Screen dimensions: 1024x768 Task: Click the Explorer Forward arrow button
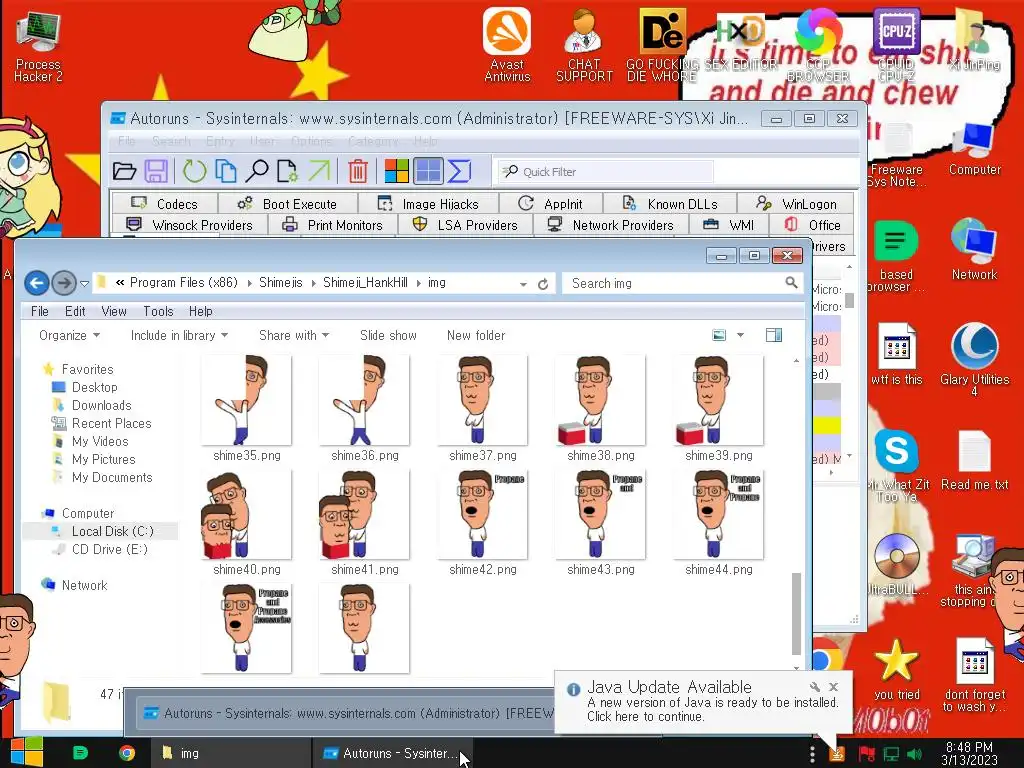(x=63, y=283)
